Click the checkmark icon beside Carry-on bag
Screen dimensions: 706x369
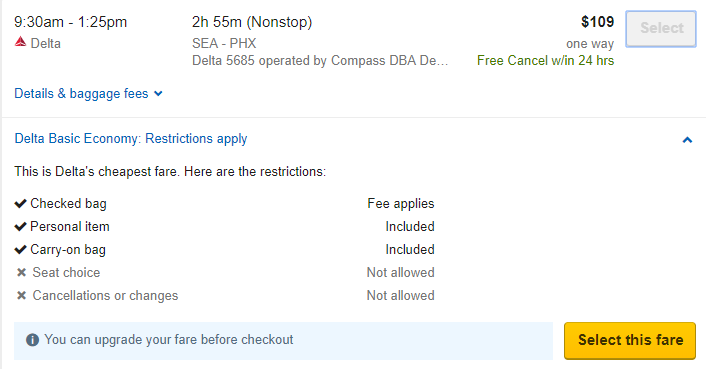coord(20,250)
